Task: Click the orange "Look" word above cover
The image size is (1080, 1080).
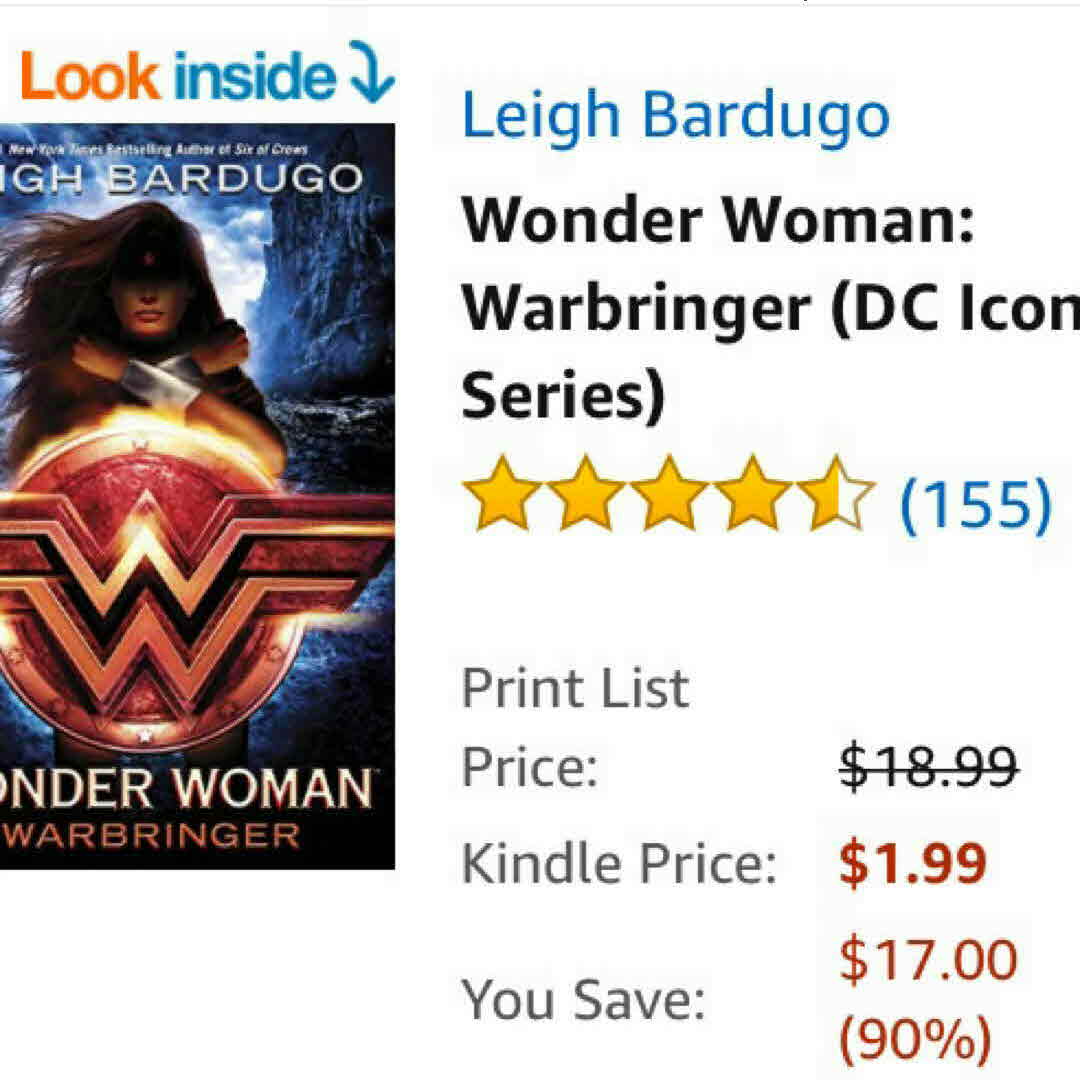Action: [90, 77]
